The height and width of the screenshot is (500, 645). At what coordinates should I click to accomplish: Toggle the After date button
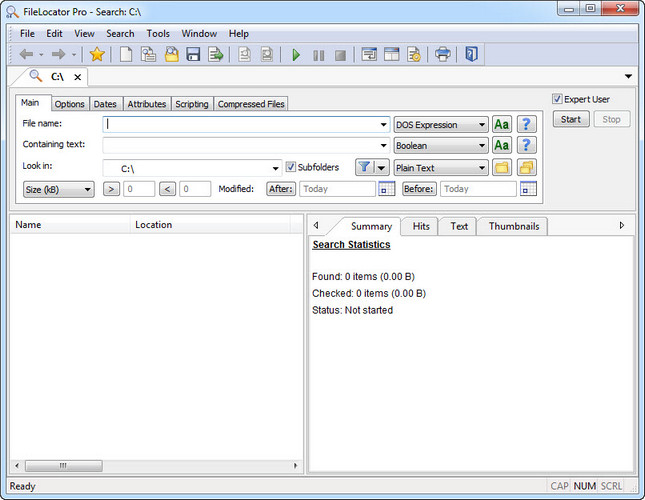[x=280, y=189]
